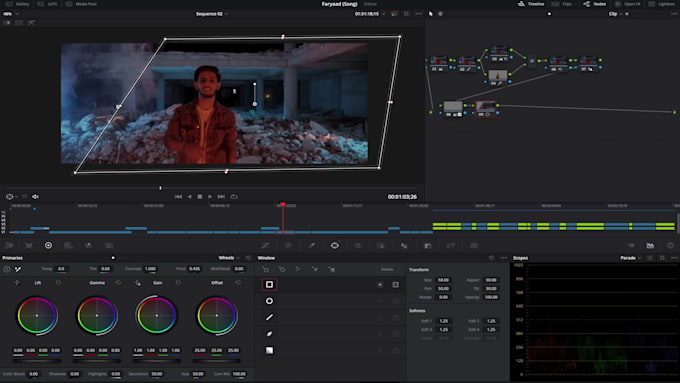Image resolution: width=680 pixels, height=383 pixels.
Task: Toggle the Timeline panel tab
Action: (531, 4)
